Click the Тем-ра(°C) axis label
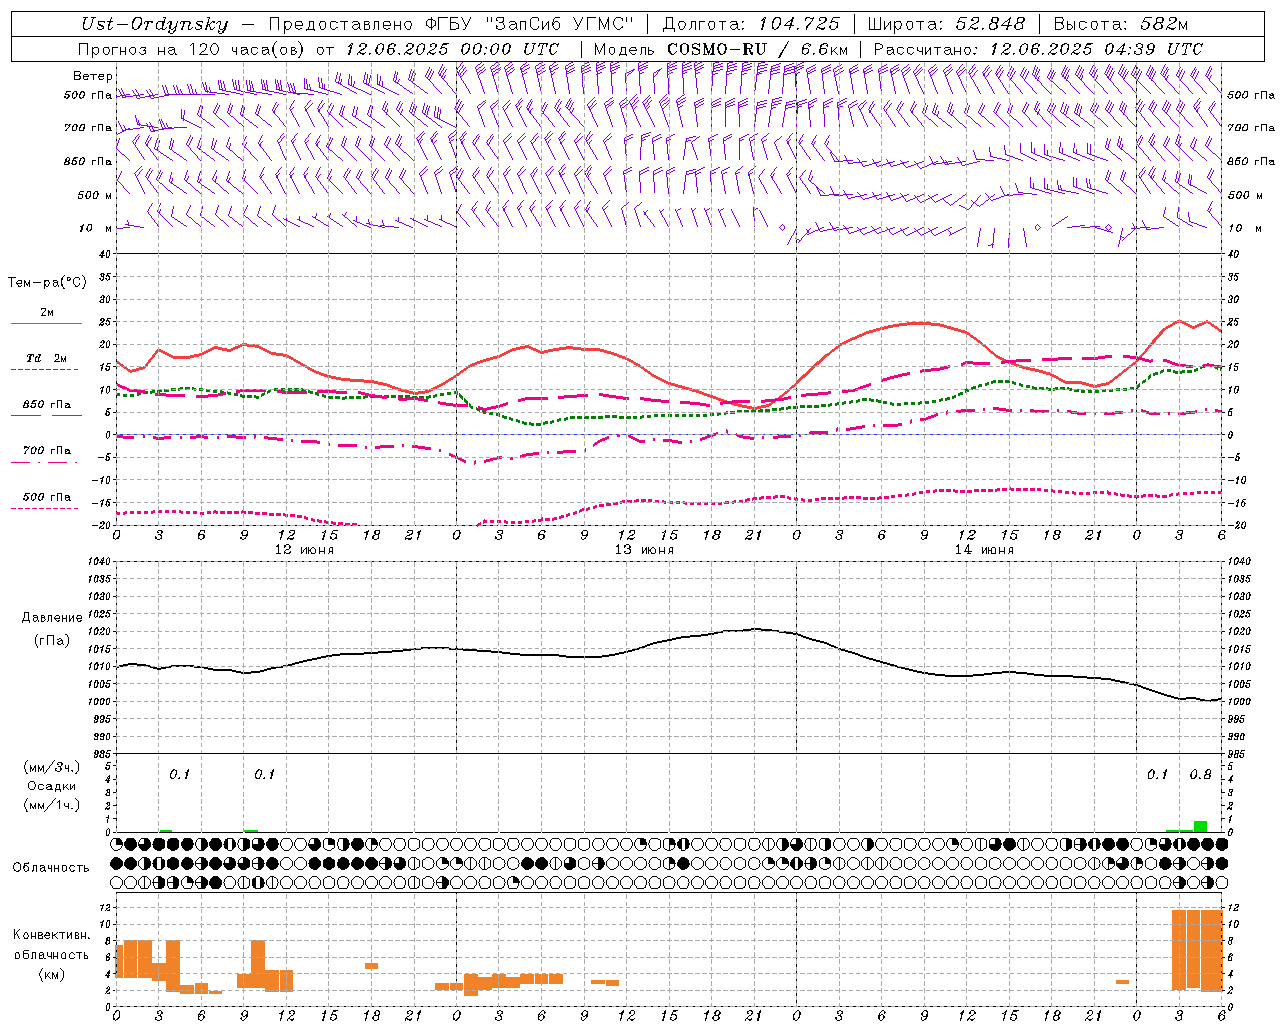 coord(47,283)
